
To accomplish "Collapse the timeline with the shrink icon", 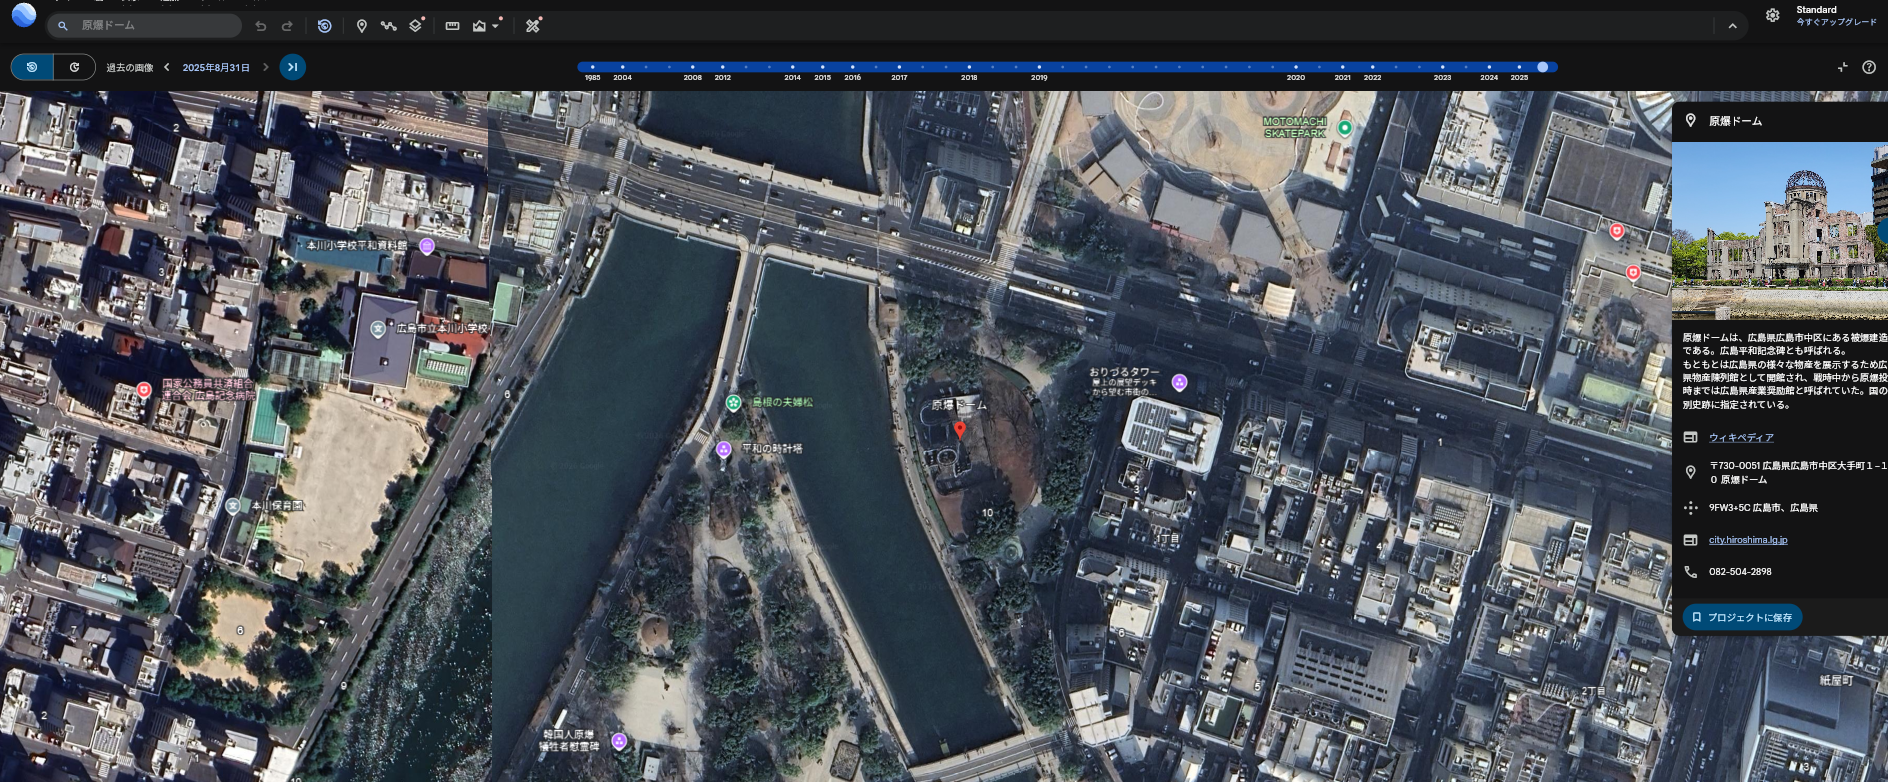I will pyautogui.click(x=1842, y=67).
